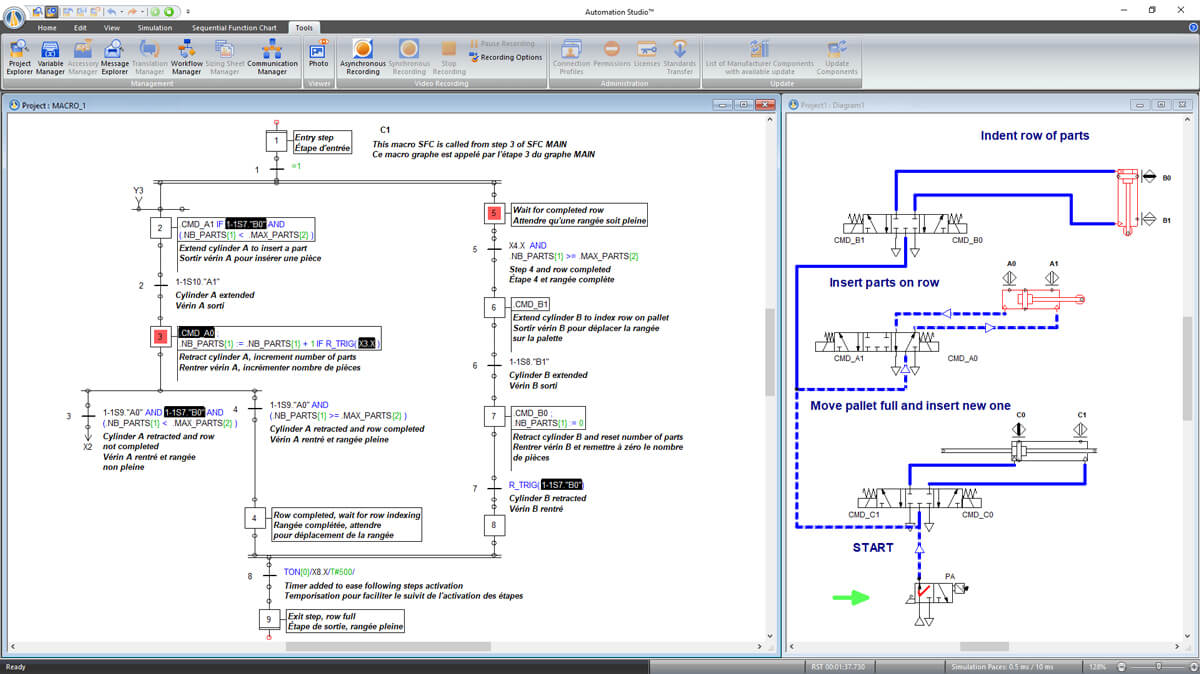The image size is (1200, 674).
Task: Open the Variable Manager
Action: (50, 57)
